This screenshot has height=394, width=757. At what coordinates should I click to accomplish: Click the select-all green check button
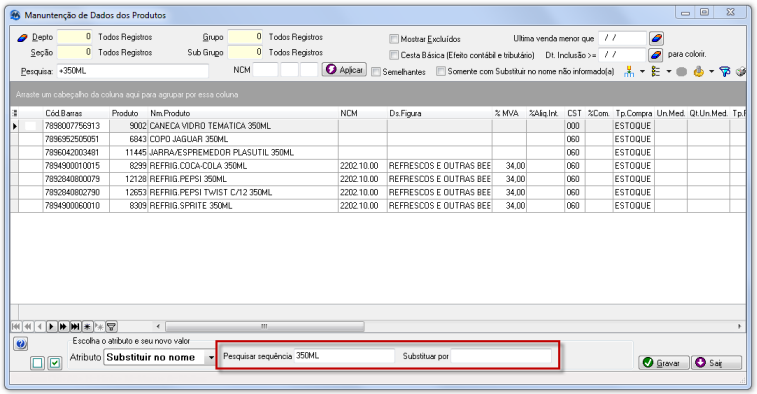(55, 363)
